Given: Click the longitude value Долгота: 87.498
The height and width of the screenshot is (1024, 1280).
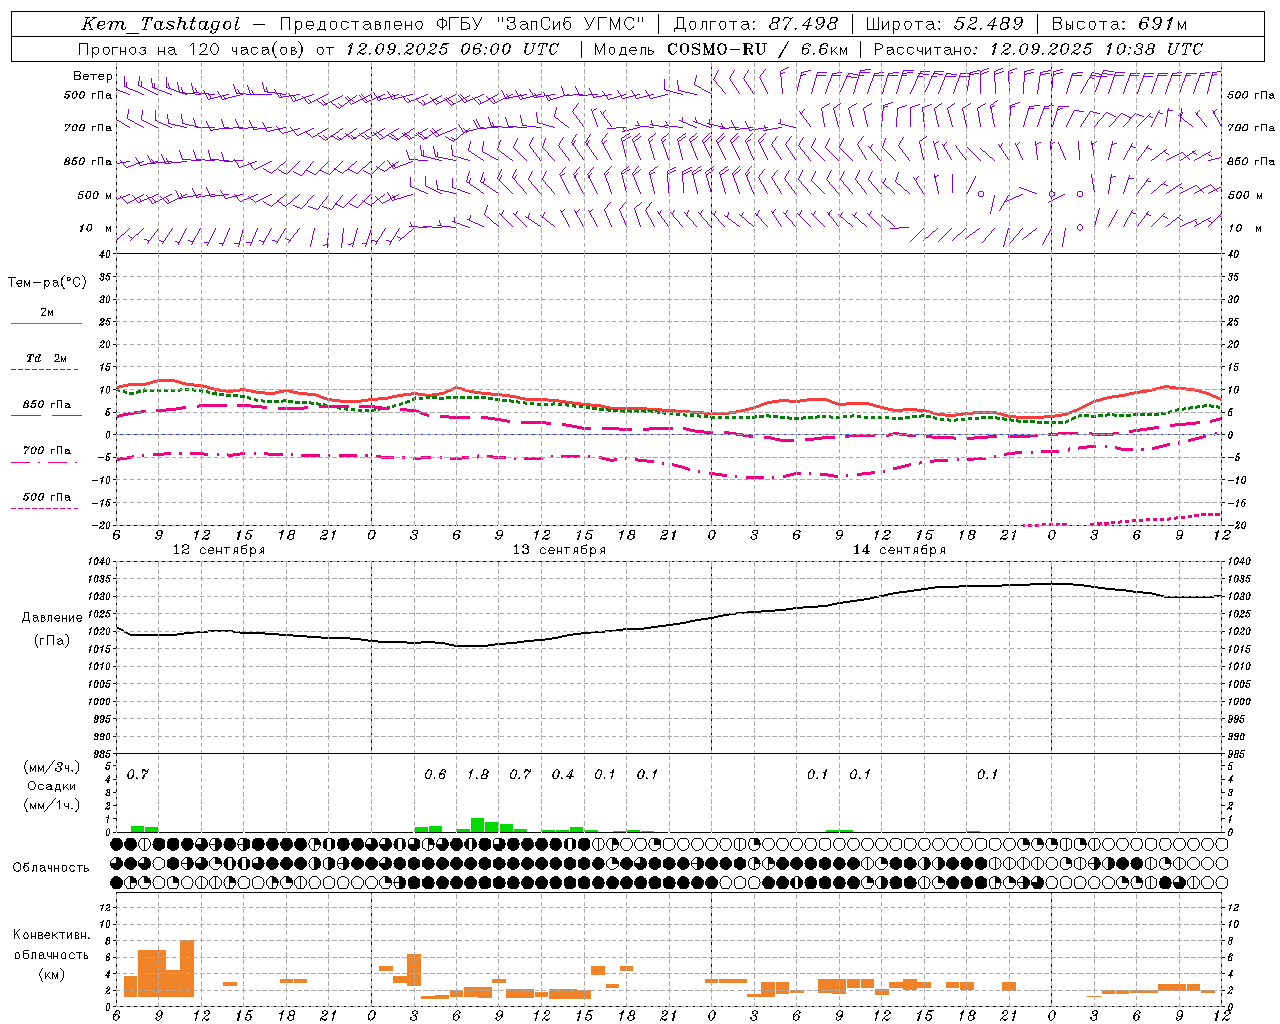Looking at the screenshot, I should point(756,24).
